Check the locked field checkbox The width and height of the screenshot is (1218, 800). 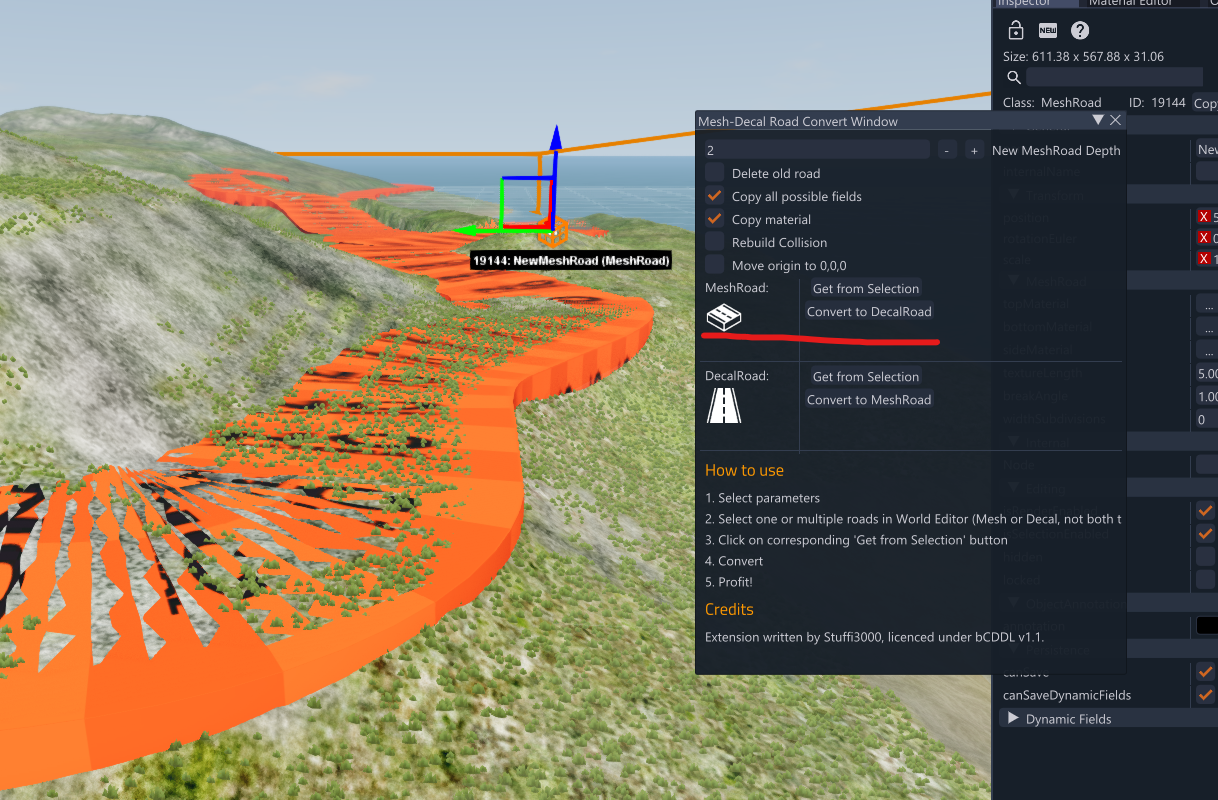[1206, 580]
